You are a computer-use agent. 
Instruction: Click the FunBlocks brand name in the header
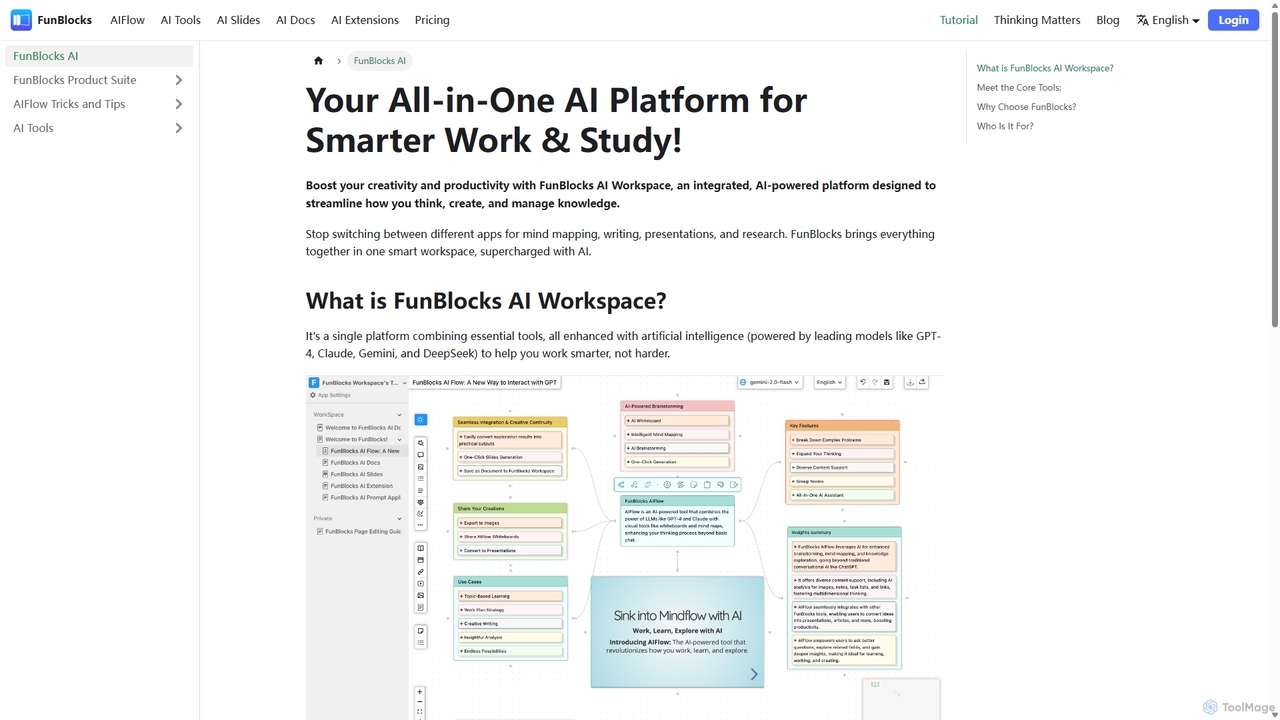65,20
